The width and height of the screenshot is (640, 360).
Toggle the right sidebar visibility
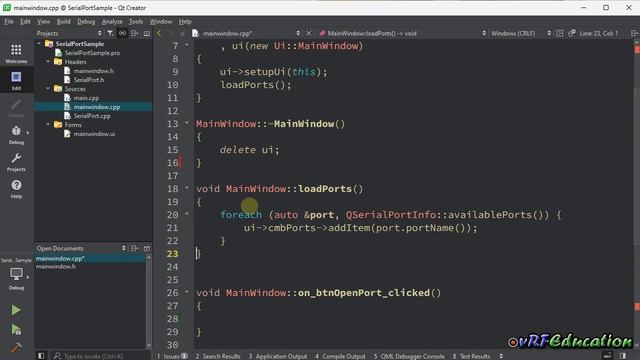click(x=622, y=356)
